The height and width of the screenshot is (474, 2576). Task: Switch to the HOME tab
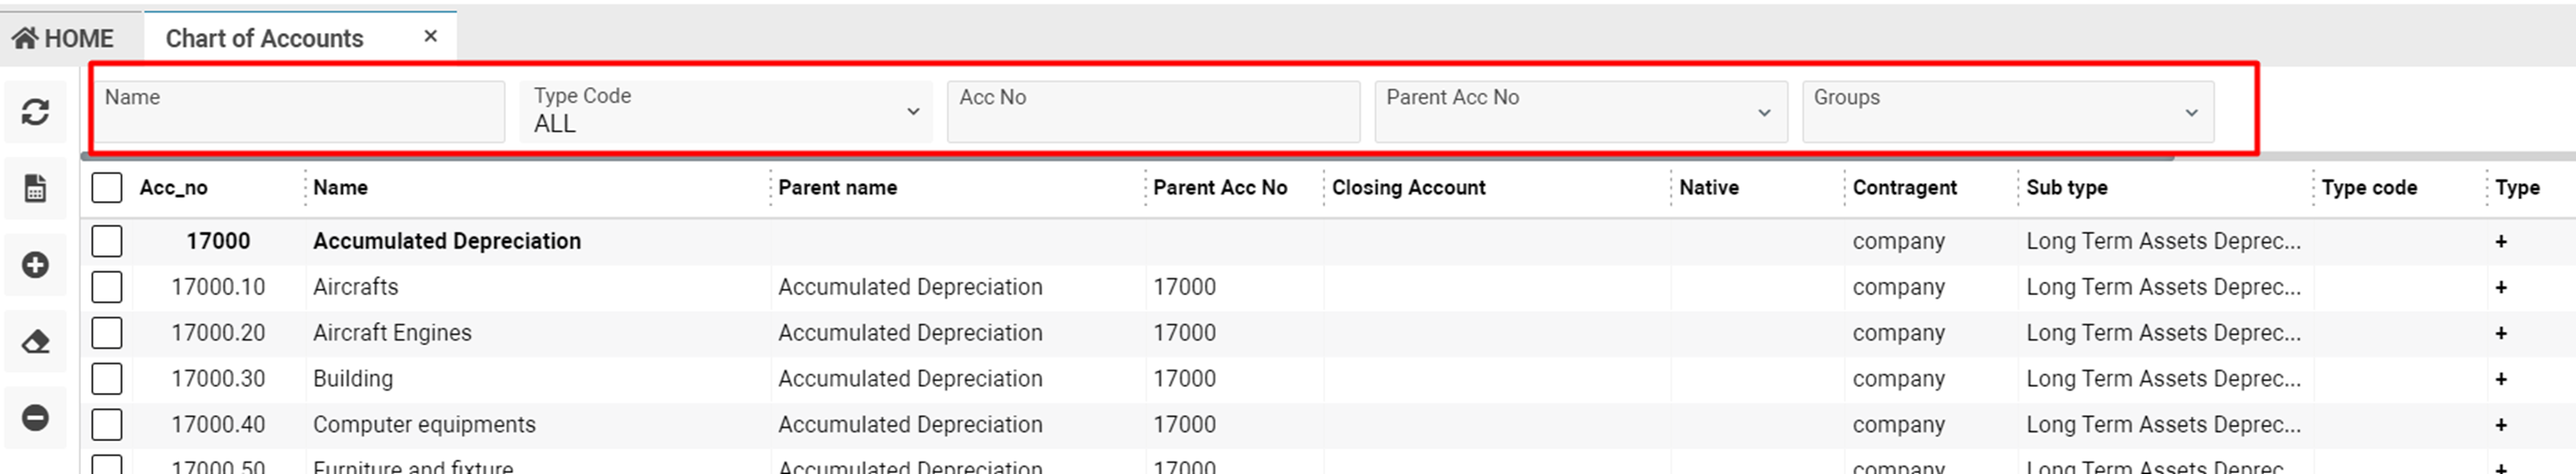coord(63,38)
